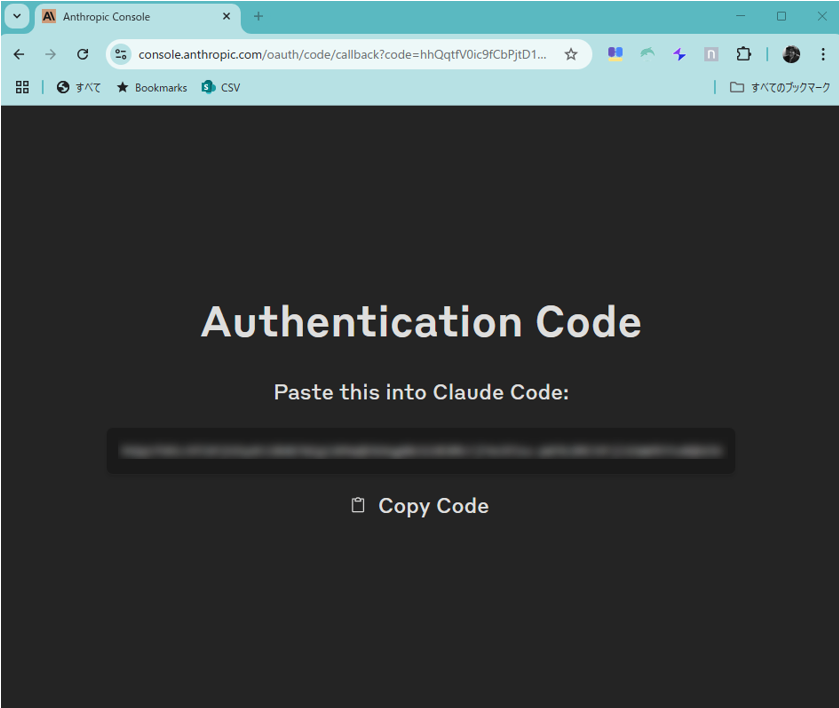Open a new browser tab
839x708 pixels.
tap(258, 17)
